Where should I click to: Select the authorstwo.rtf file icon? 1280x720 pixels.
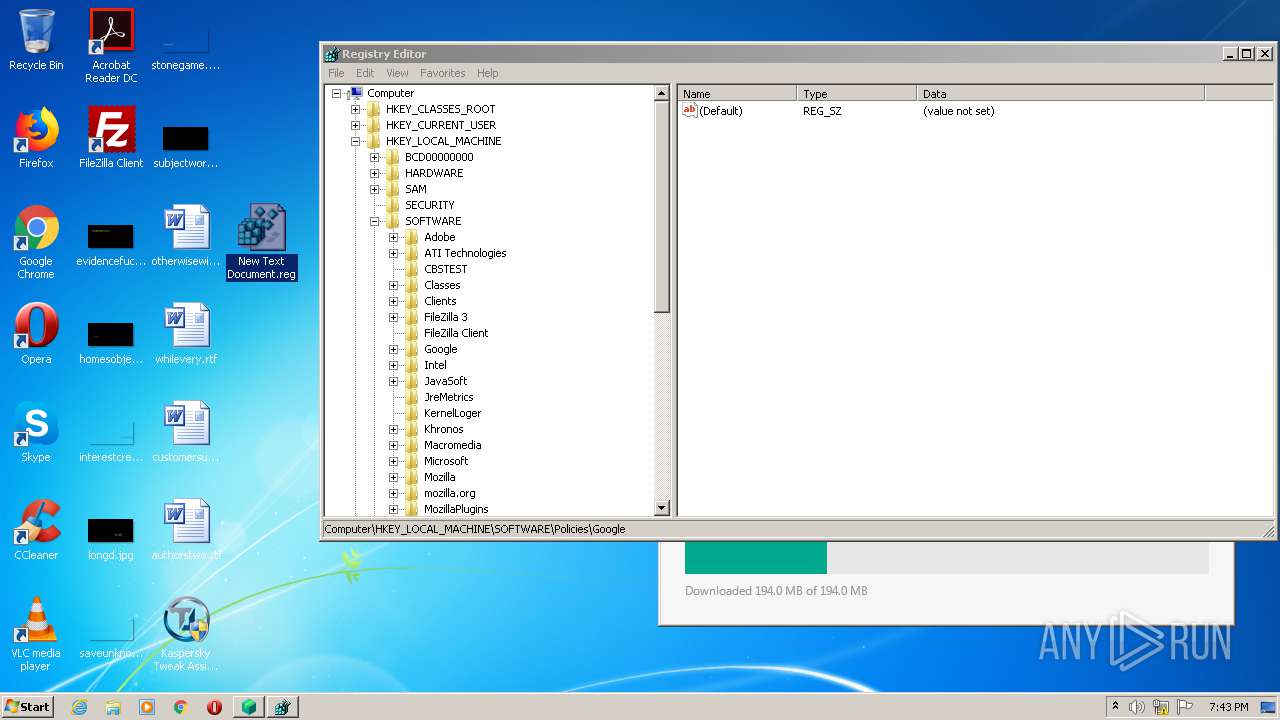tap(186, 530)
